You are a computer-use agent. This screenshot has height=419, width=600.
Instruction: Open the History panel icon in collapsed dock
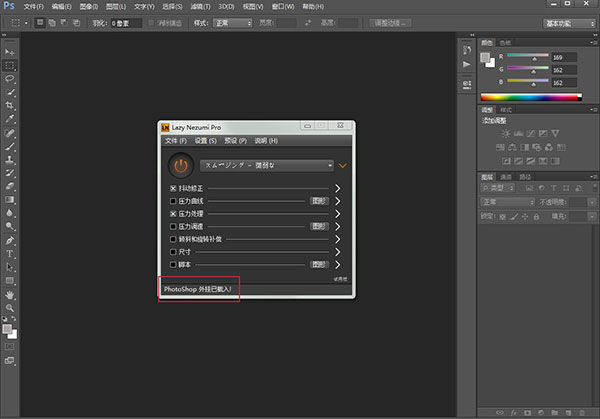pos(467,48)
